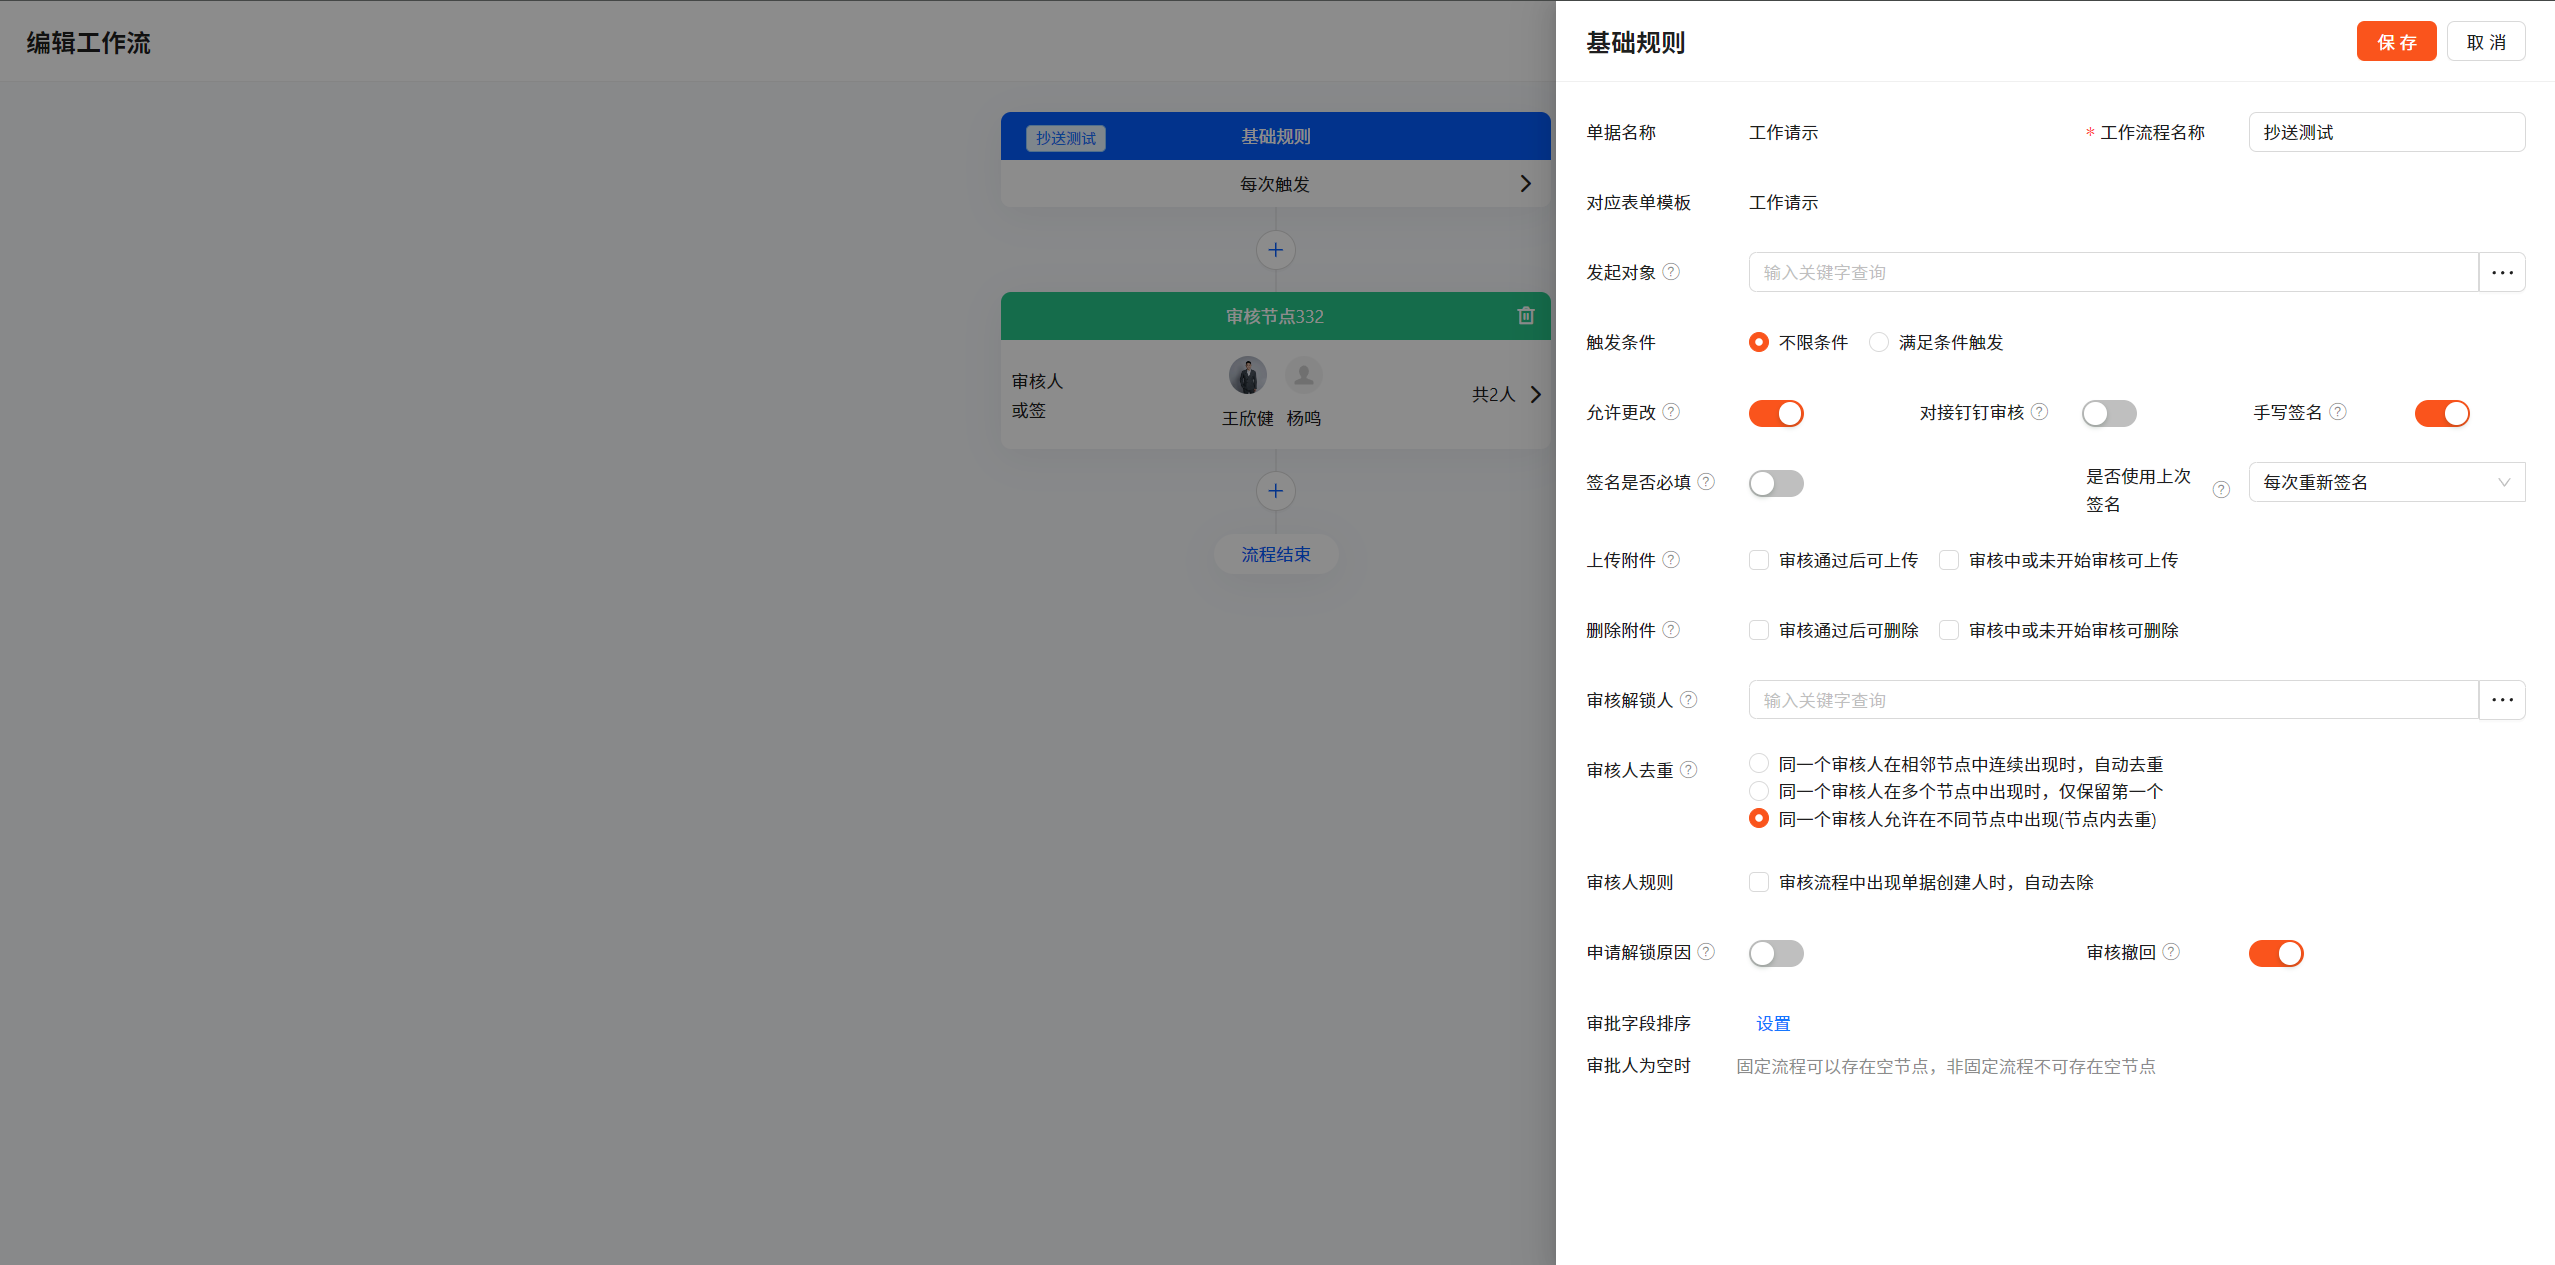
Task: Click the 取消 button
Action: [2485, 42]
